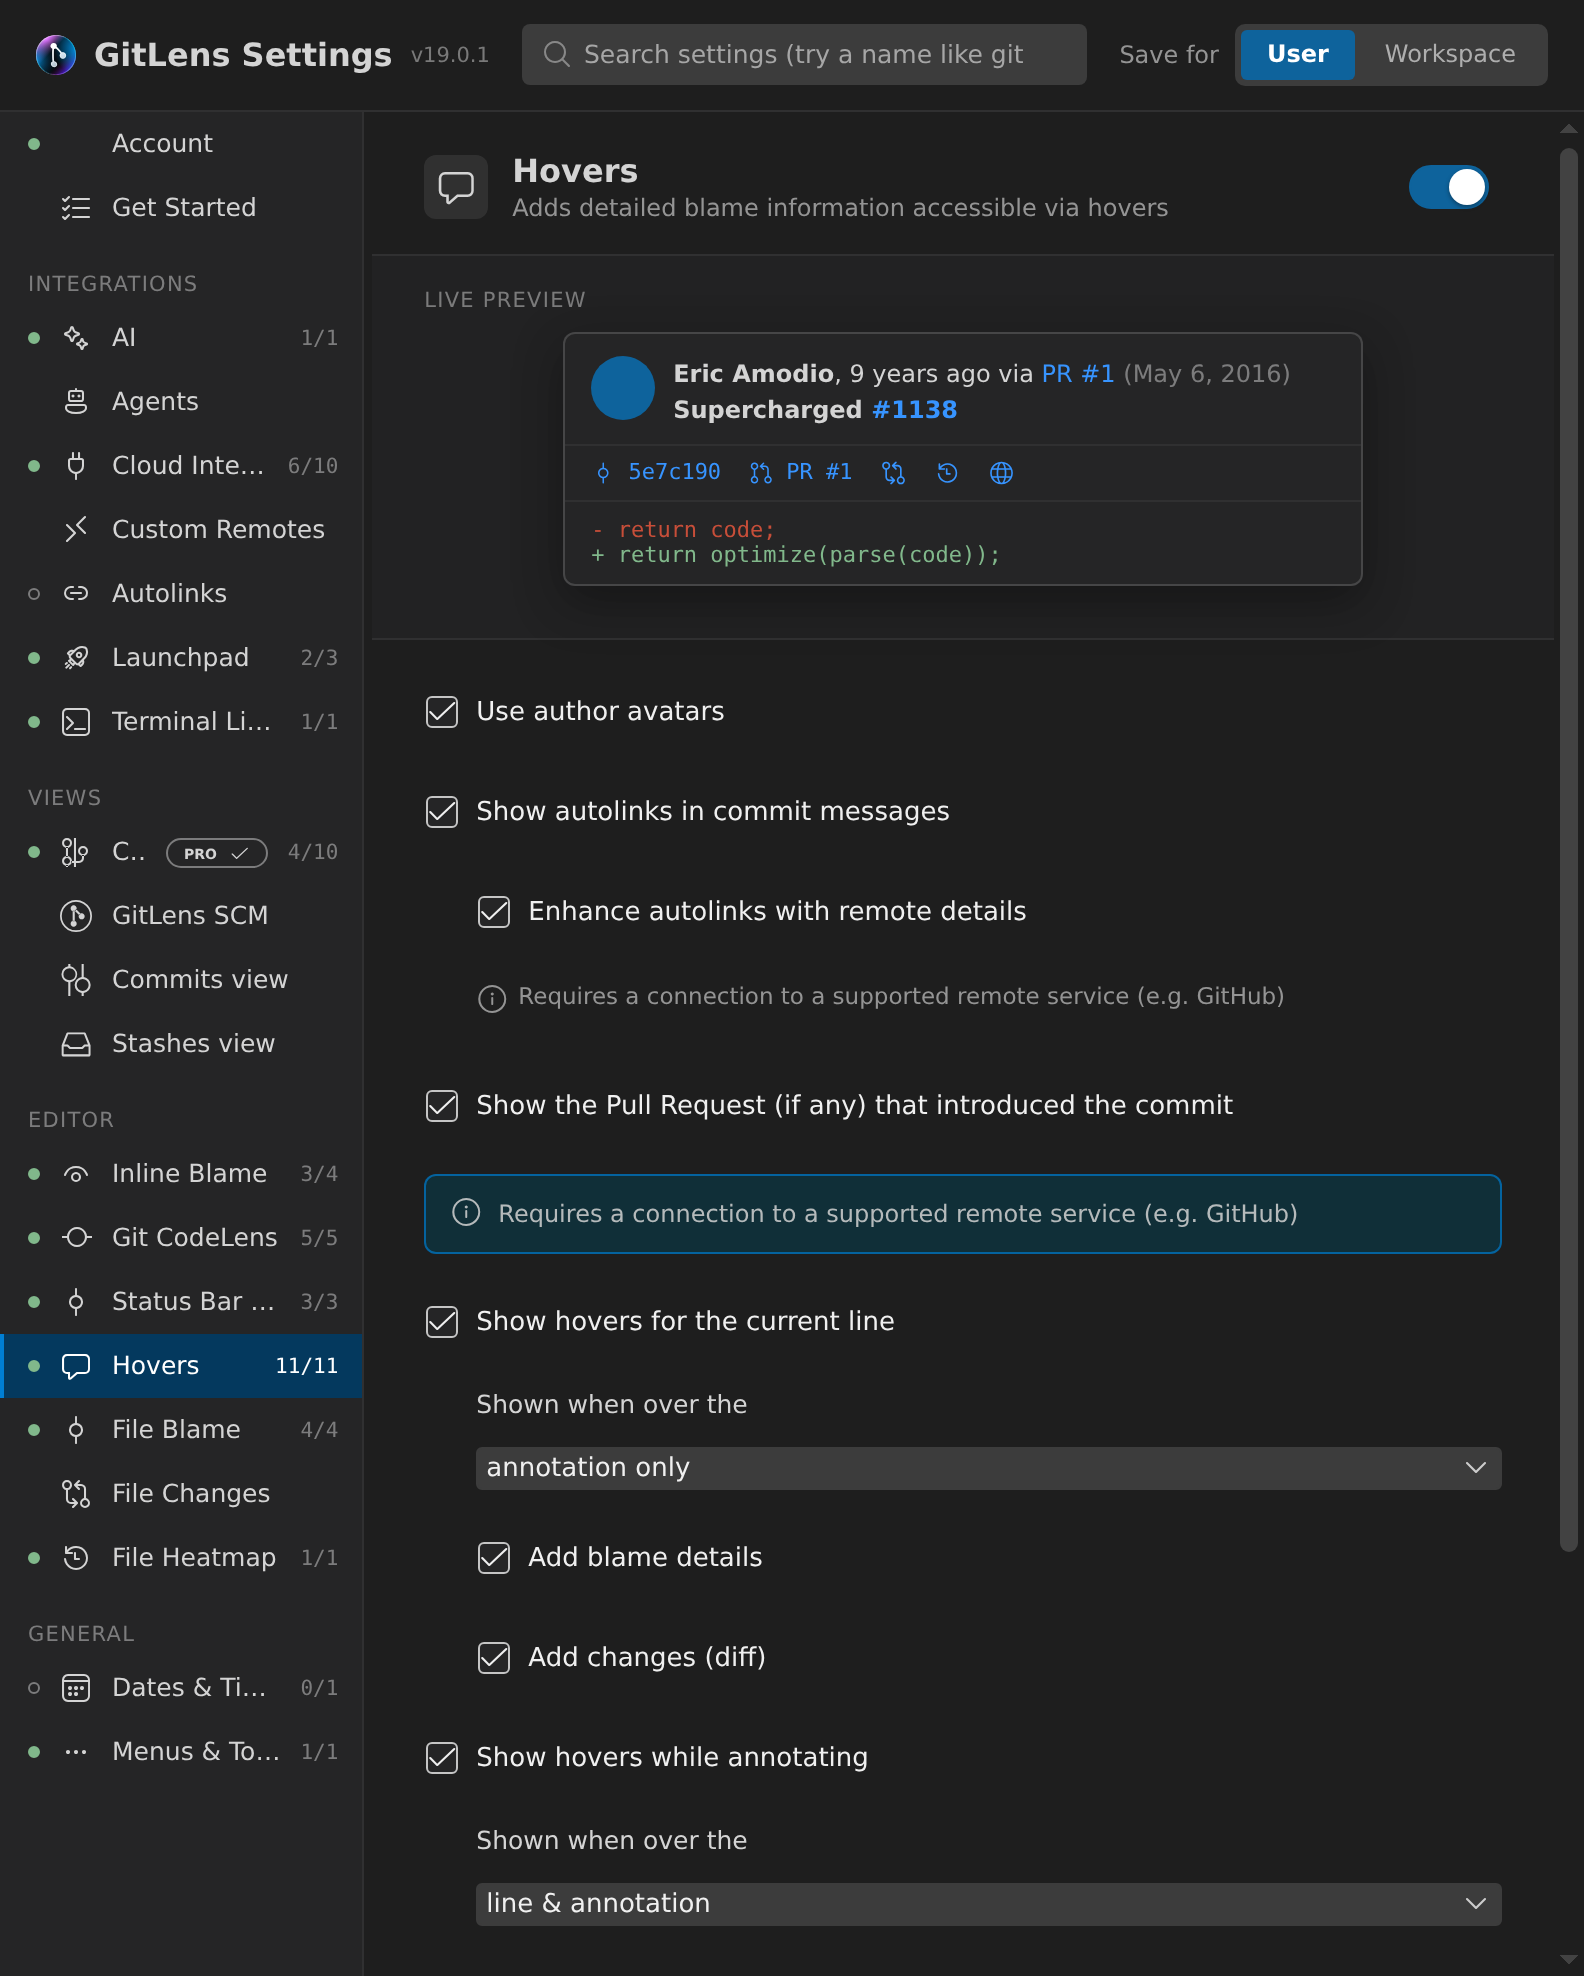Click info icon in Pull Request notice
The width and height of the screenshot is (1584, 1976).
[x=467, y=1213]
